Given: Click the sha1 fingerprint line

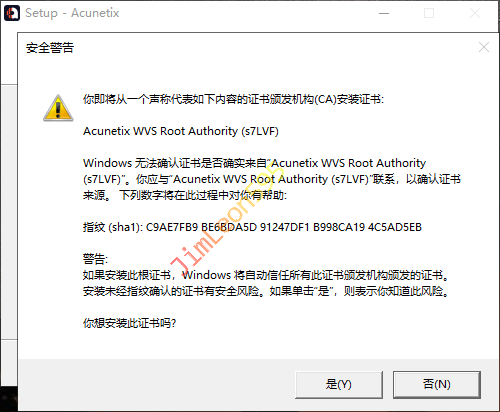Looking at the screenshot, I should pos(252,227).
